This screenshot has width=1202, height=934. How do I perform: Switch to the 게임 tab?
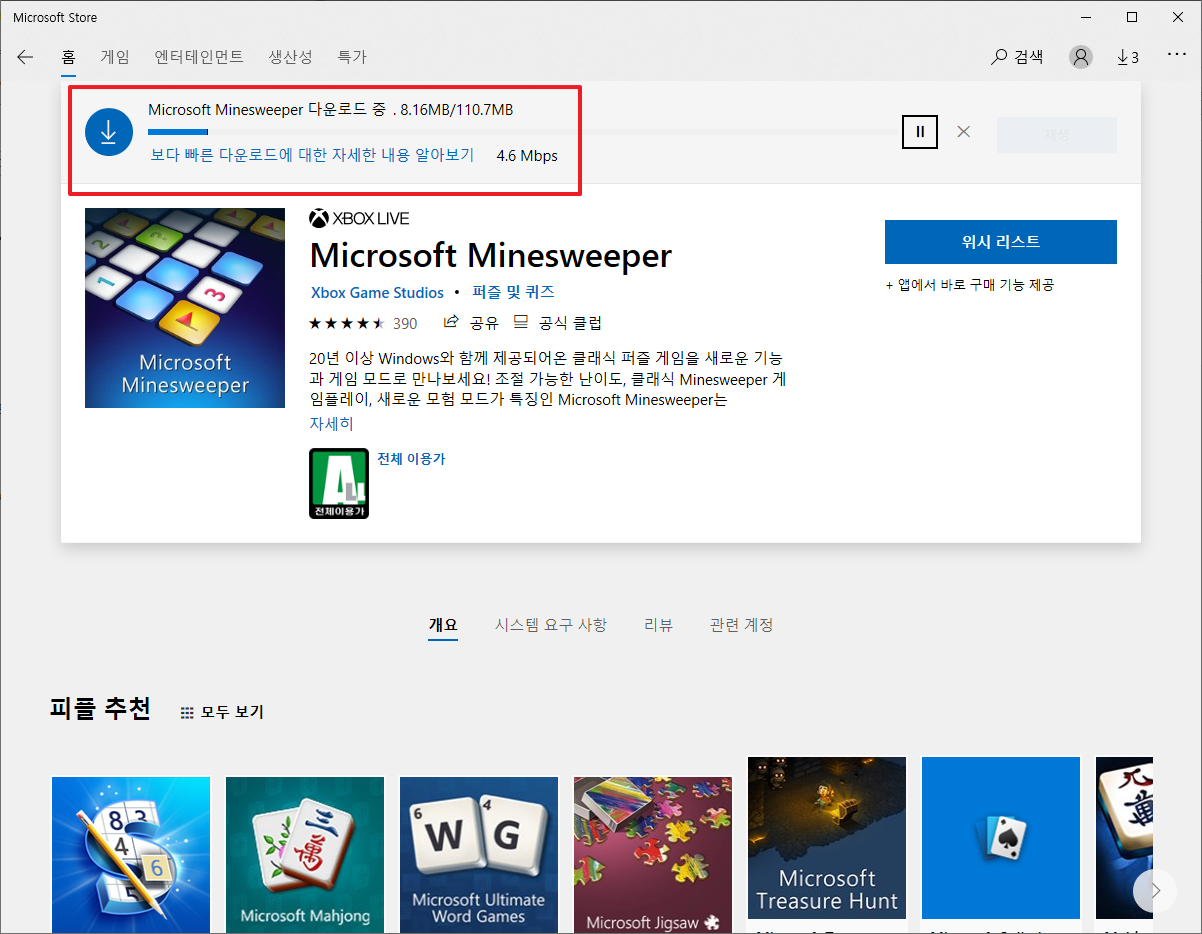[x=115, y=57]
